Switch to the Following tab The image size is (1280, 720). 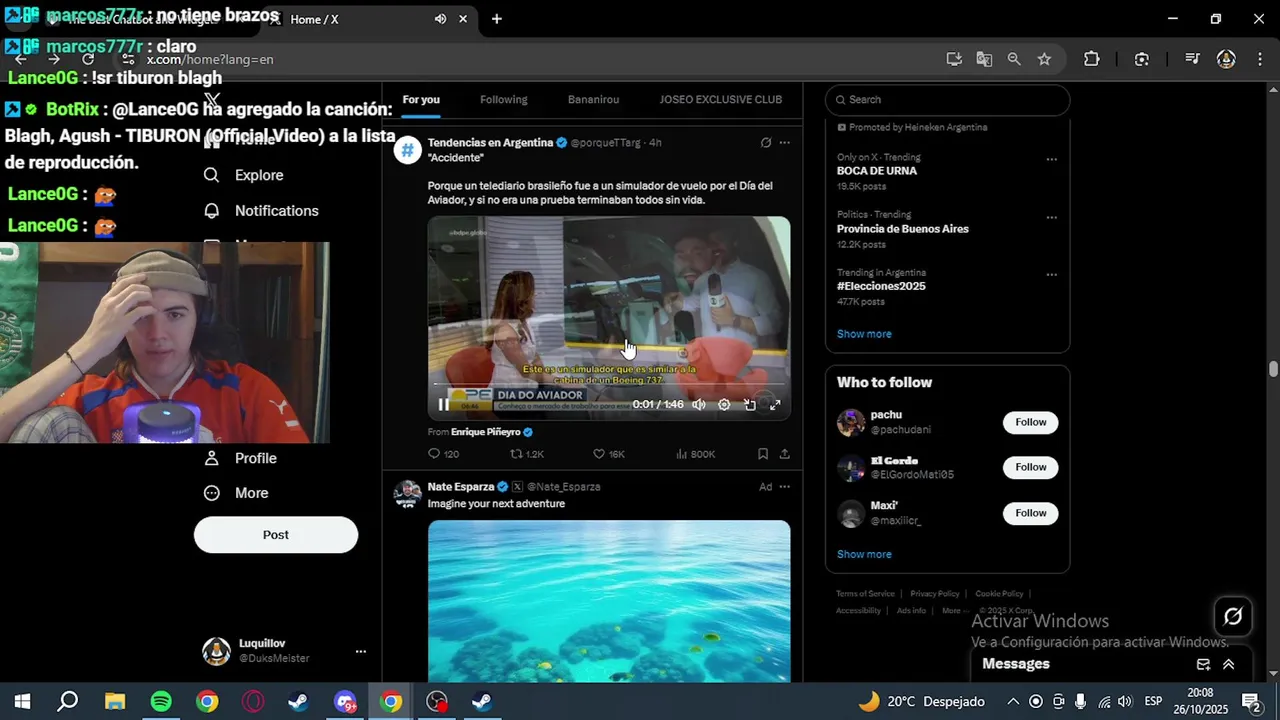click(504, 100)
